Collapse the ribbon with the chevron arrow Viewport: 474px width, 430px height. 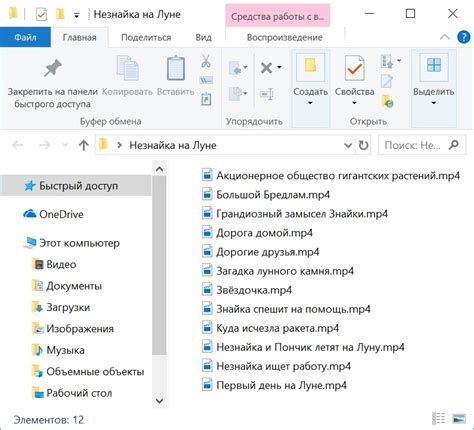[x=444, y=37]
